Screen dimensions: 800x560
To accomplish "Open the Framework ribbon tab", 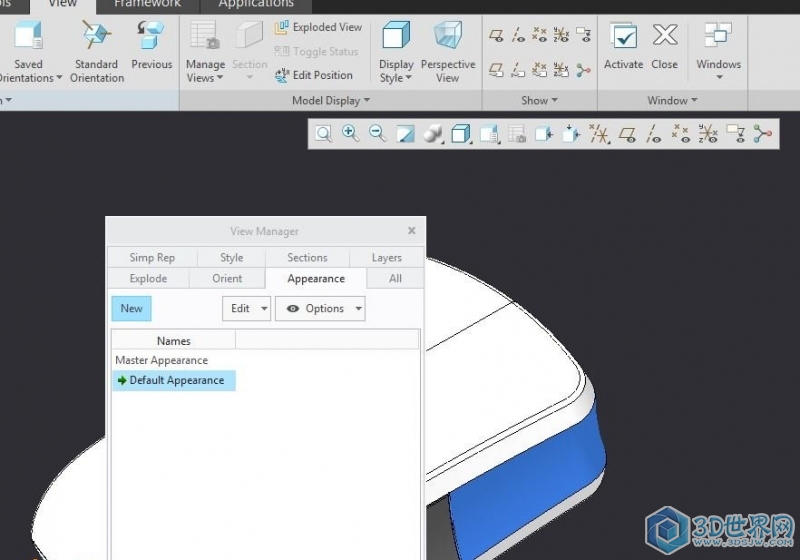I will tap(148, 4).
